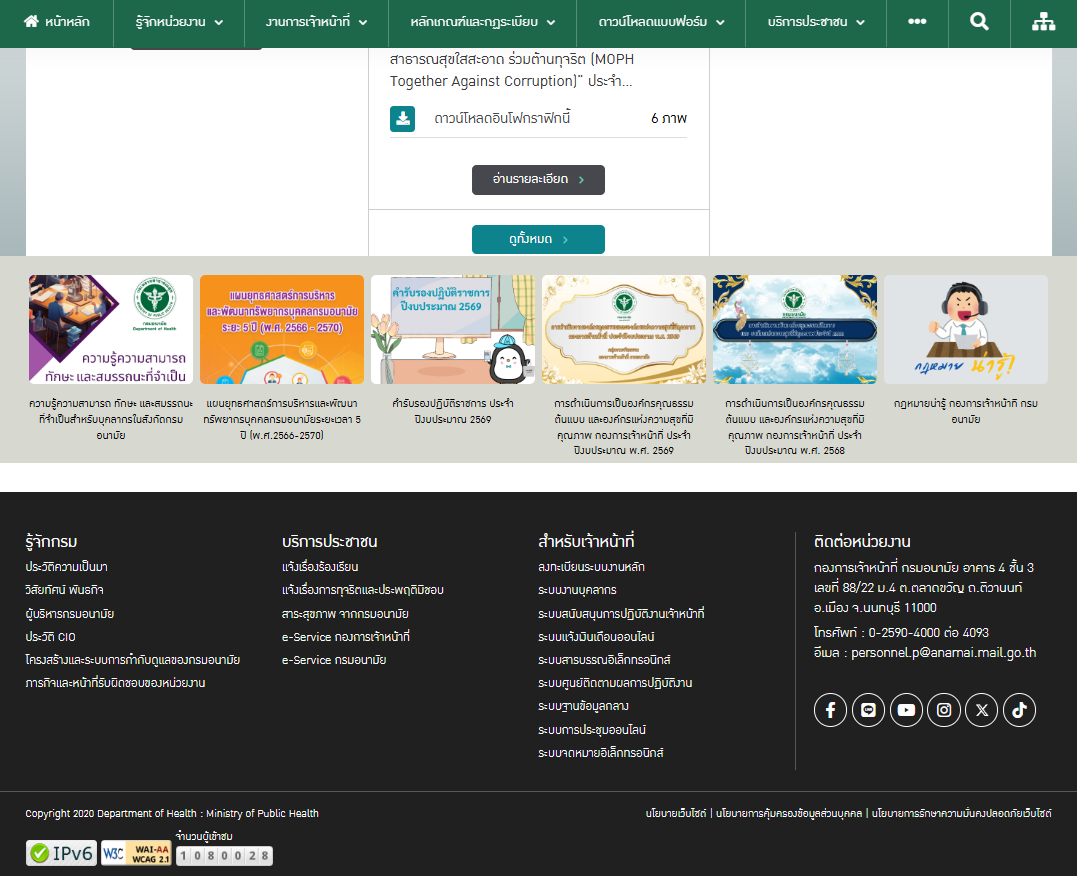Open the ประวัติความเป็นมา footer link

(66, 567)
